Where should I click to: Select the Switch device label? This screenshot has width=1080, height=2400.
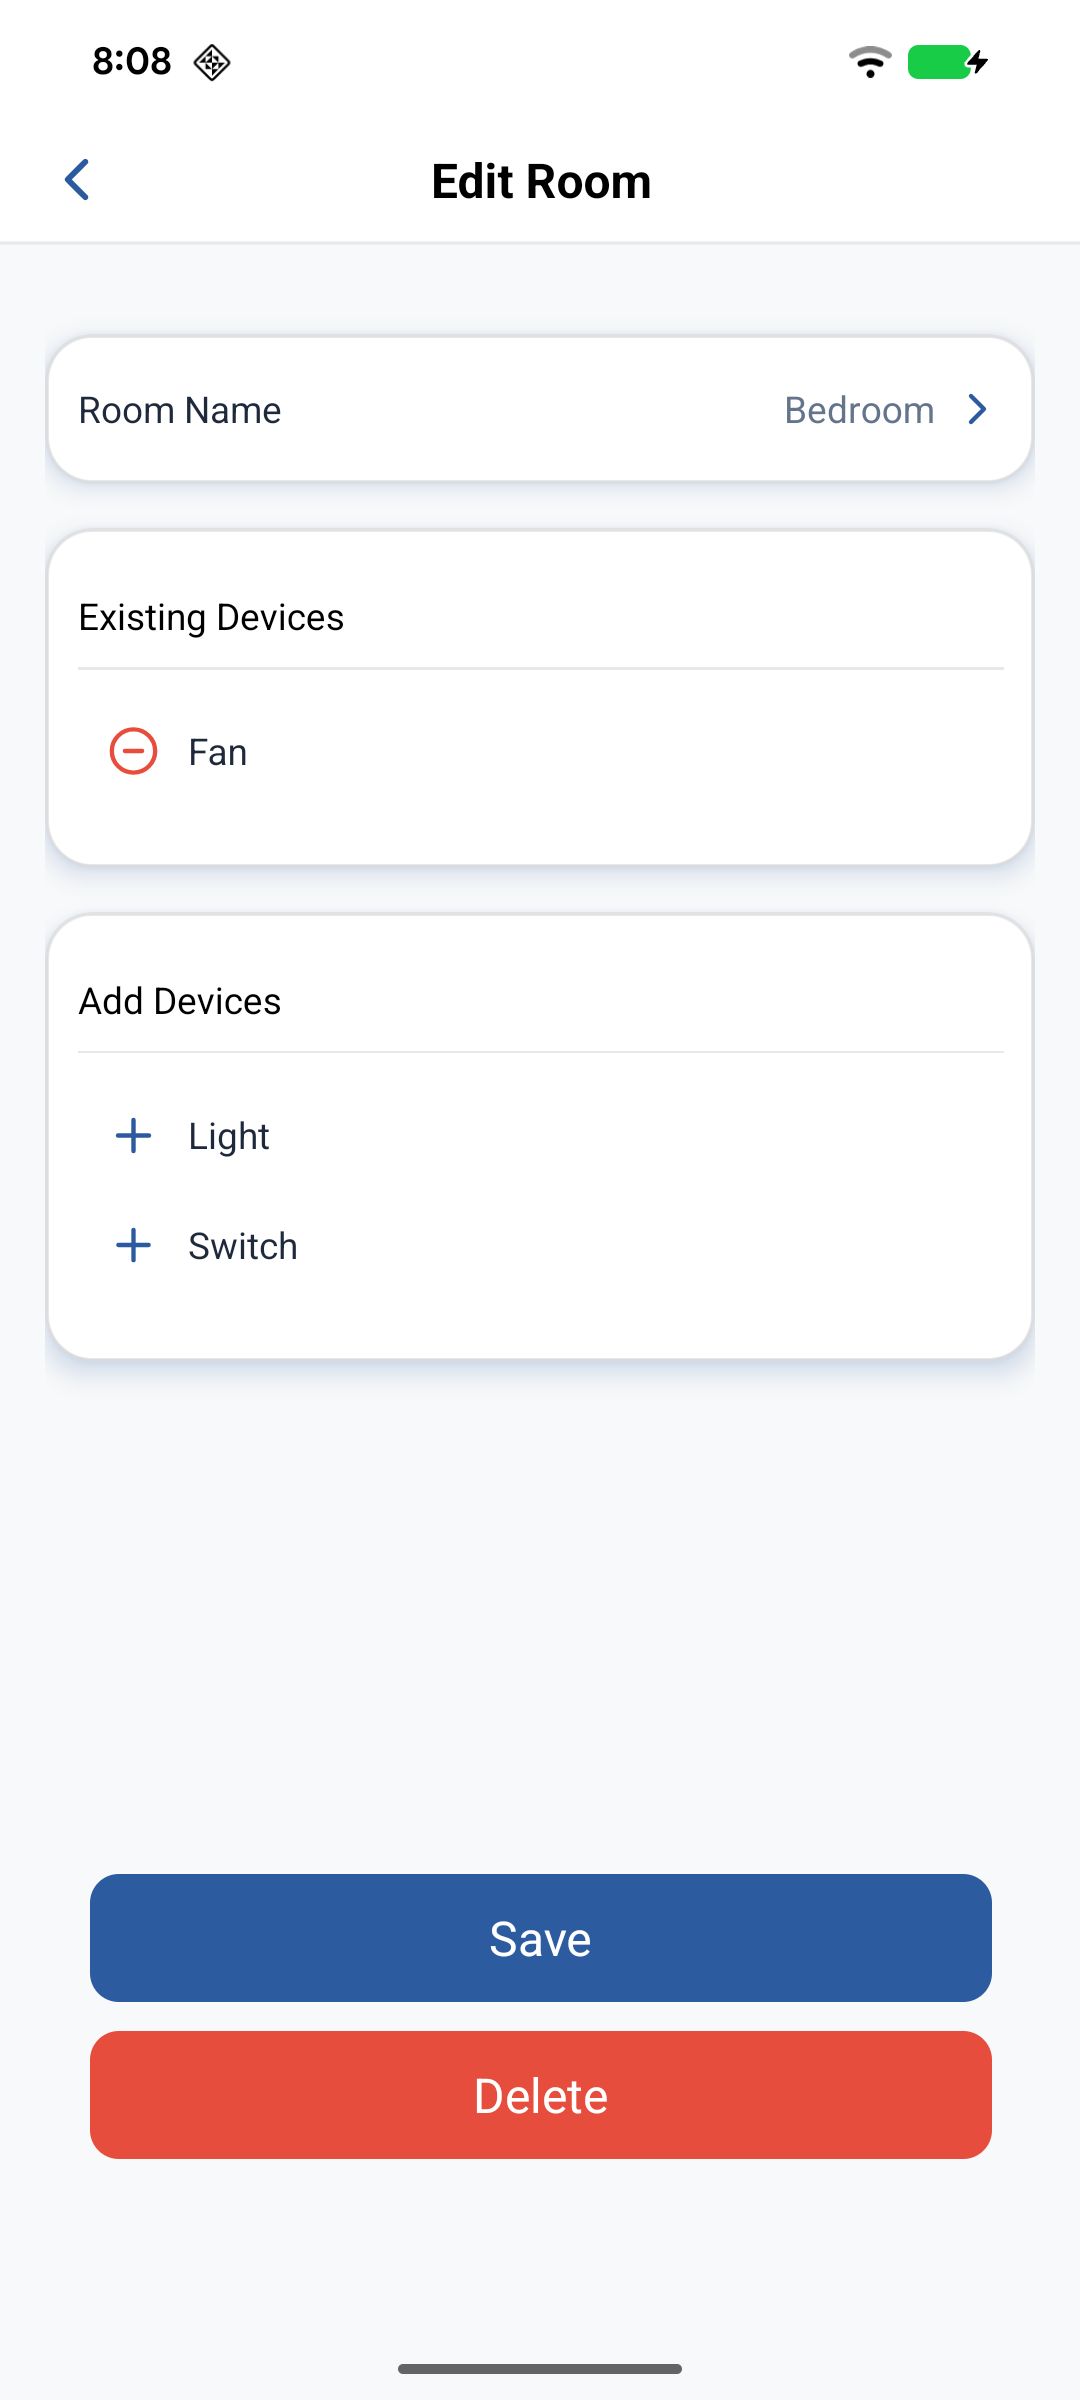[x=243, y=1247]
